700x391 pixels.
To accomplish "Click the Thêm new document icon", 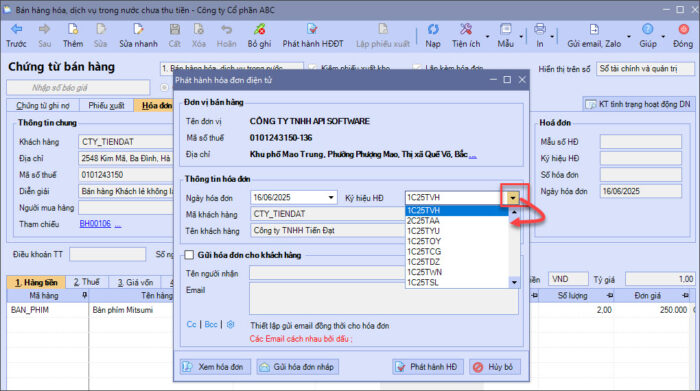I will 72,29.
